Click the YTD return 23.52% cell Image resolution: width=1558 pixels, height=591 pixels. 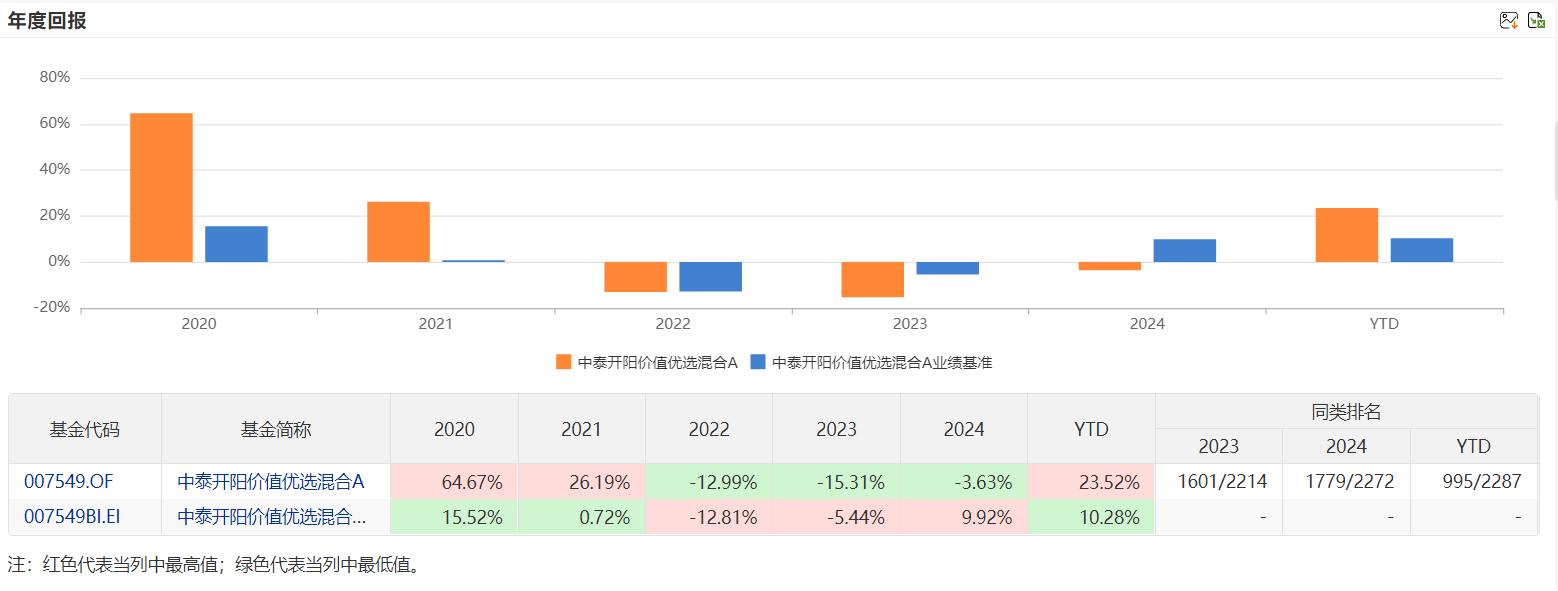tap(1091, 482)
